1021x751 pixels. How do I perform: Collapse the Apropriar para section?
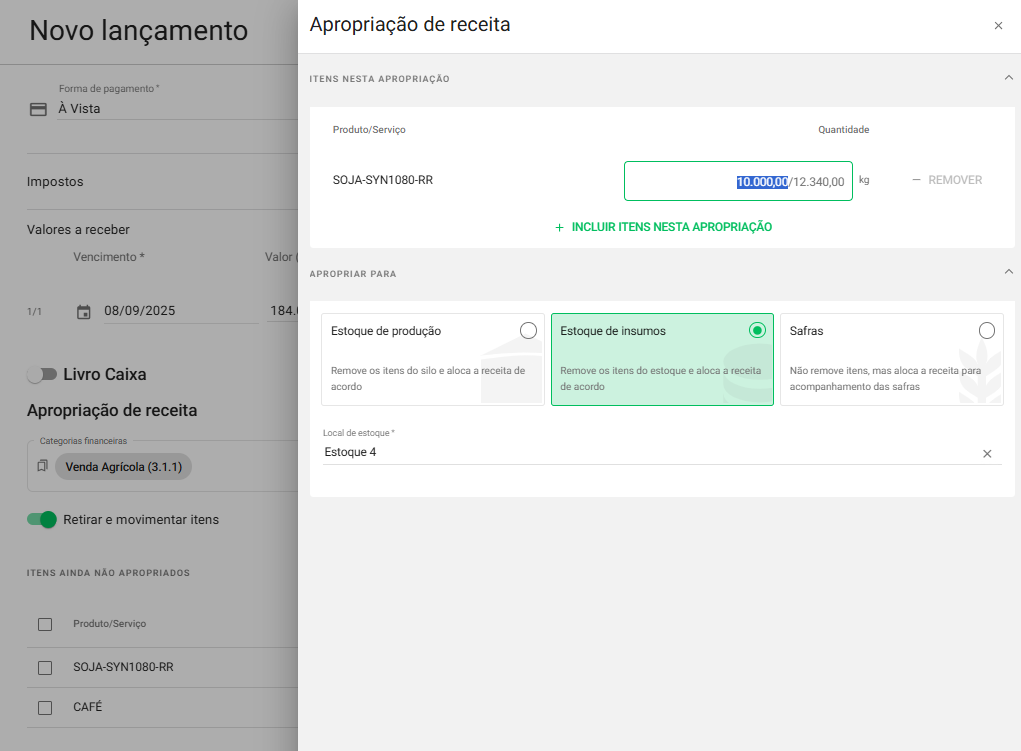pyautogui.click(x=1008, y=272)
